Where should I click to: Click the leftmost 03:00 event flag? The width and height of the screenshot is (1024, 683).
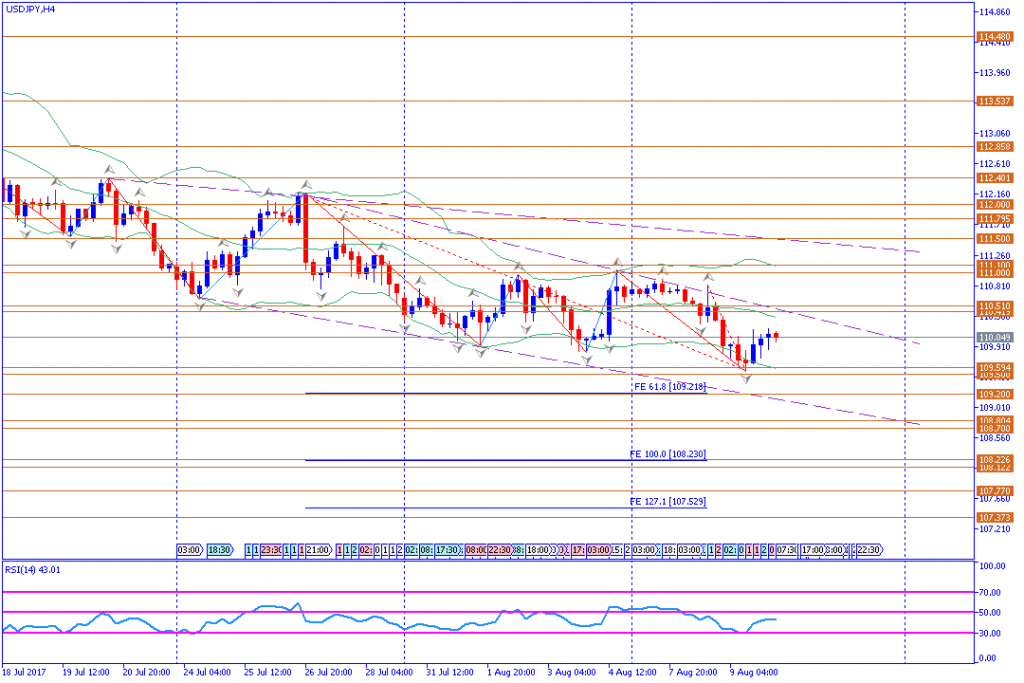189,550
